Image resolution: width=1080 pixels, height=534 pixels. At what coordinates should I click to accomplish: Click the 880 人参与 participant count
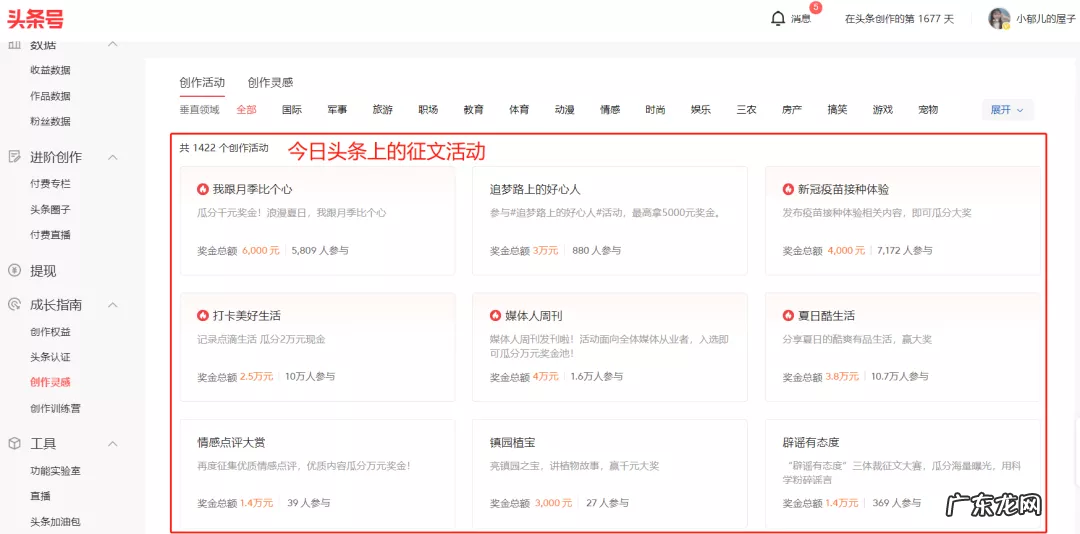click(596, 250)
